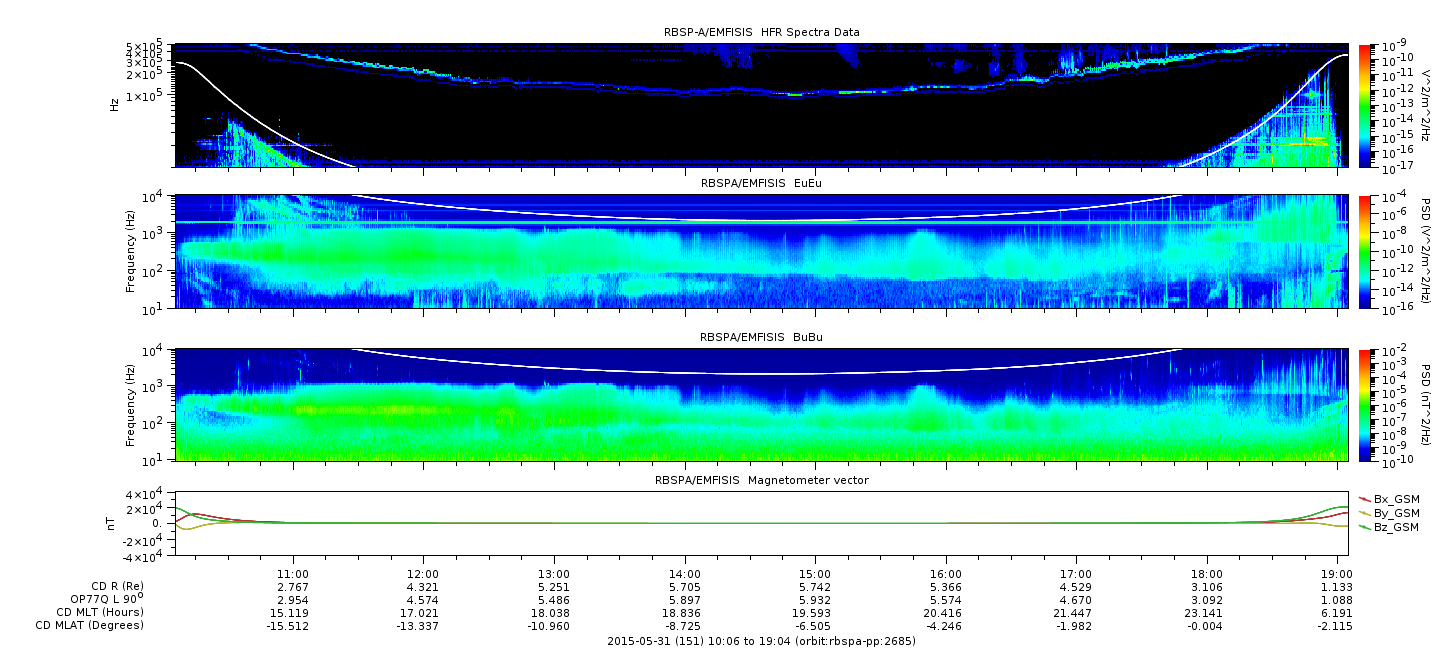The height and width of the screenshot is (658, 1447).
Task: Select the BuBu PSD colorbar
Action: (1365, 405)
